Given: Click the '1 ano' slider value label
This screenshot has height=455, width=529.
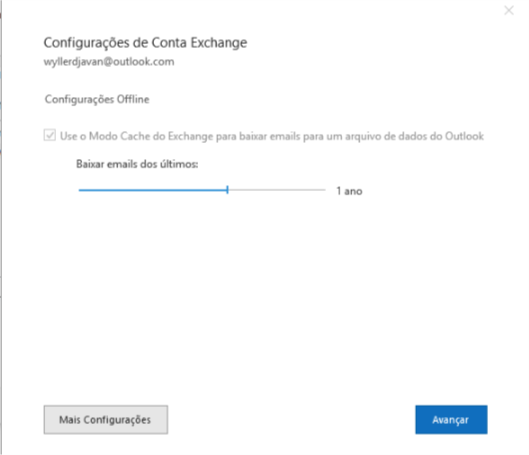Looking at the screenshot, I should [x=349, y=191].
